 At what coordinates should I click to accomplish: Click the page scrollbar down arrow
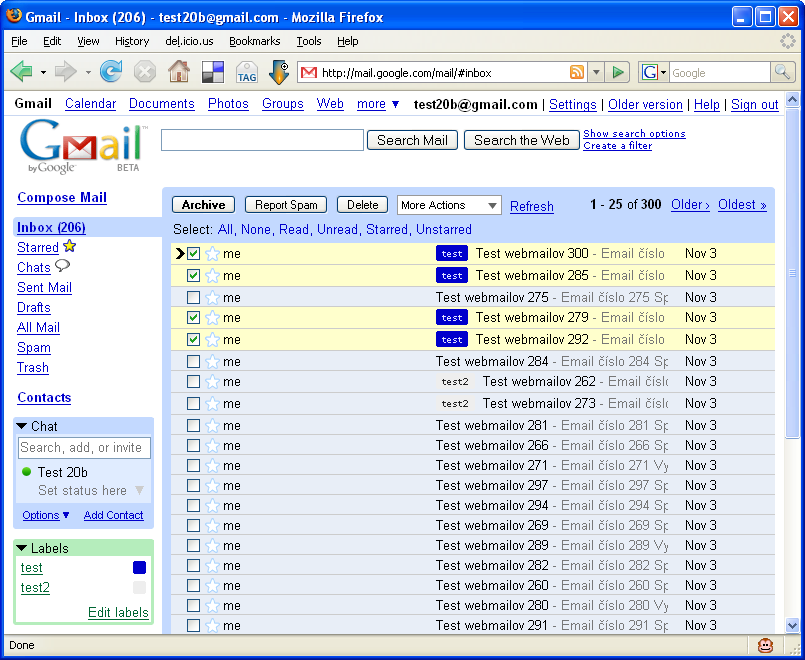(x=792, y=625)
